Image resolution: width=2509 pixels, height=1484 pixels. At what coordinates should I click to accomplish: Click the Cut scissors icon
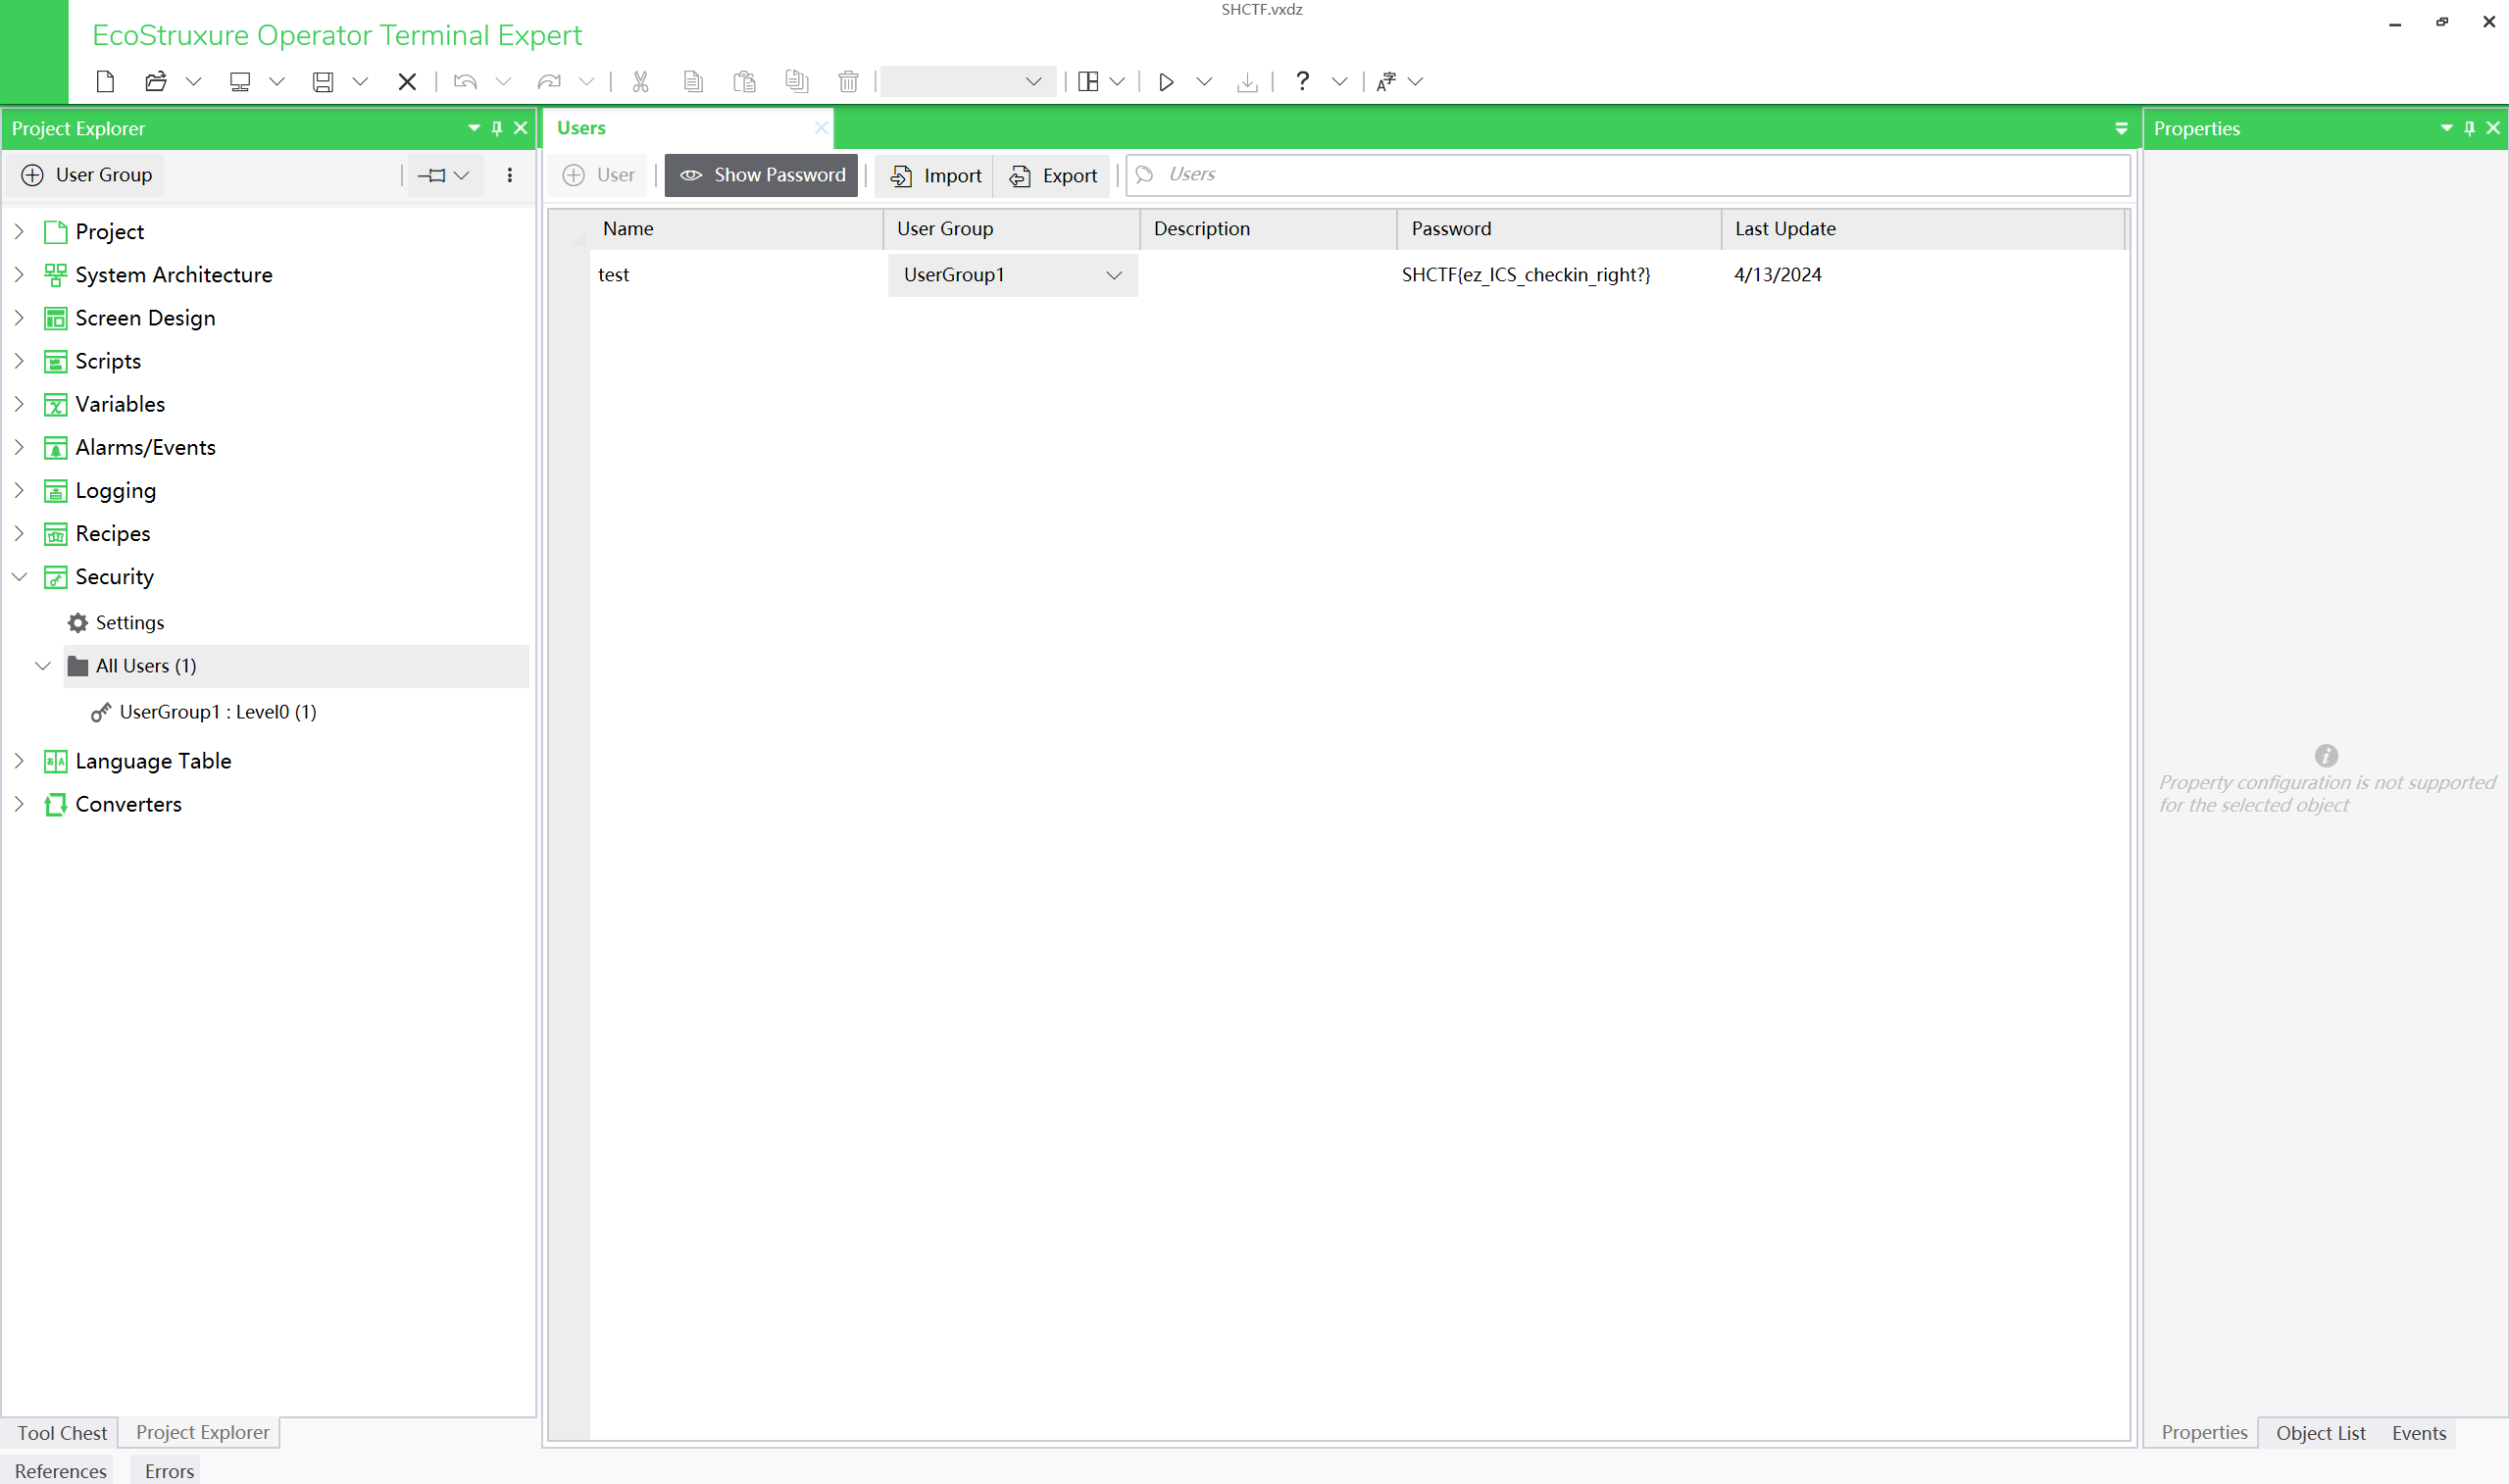click(641, 81)
